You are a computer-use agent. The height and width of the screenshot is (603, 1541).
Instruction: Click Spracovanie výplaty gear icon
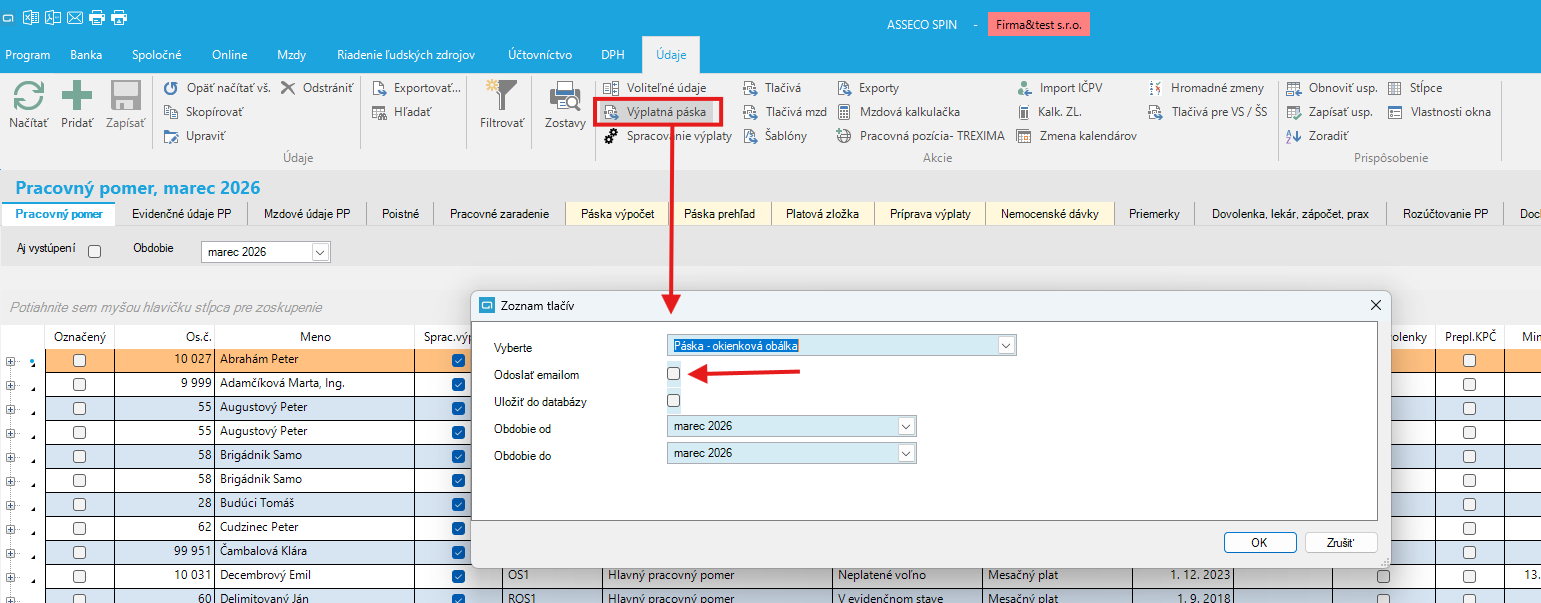[x=611, y=136]
